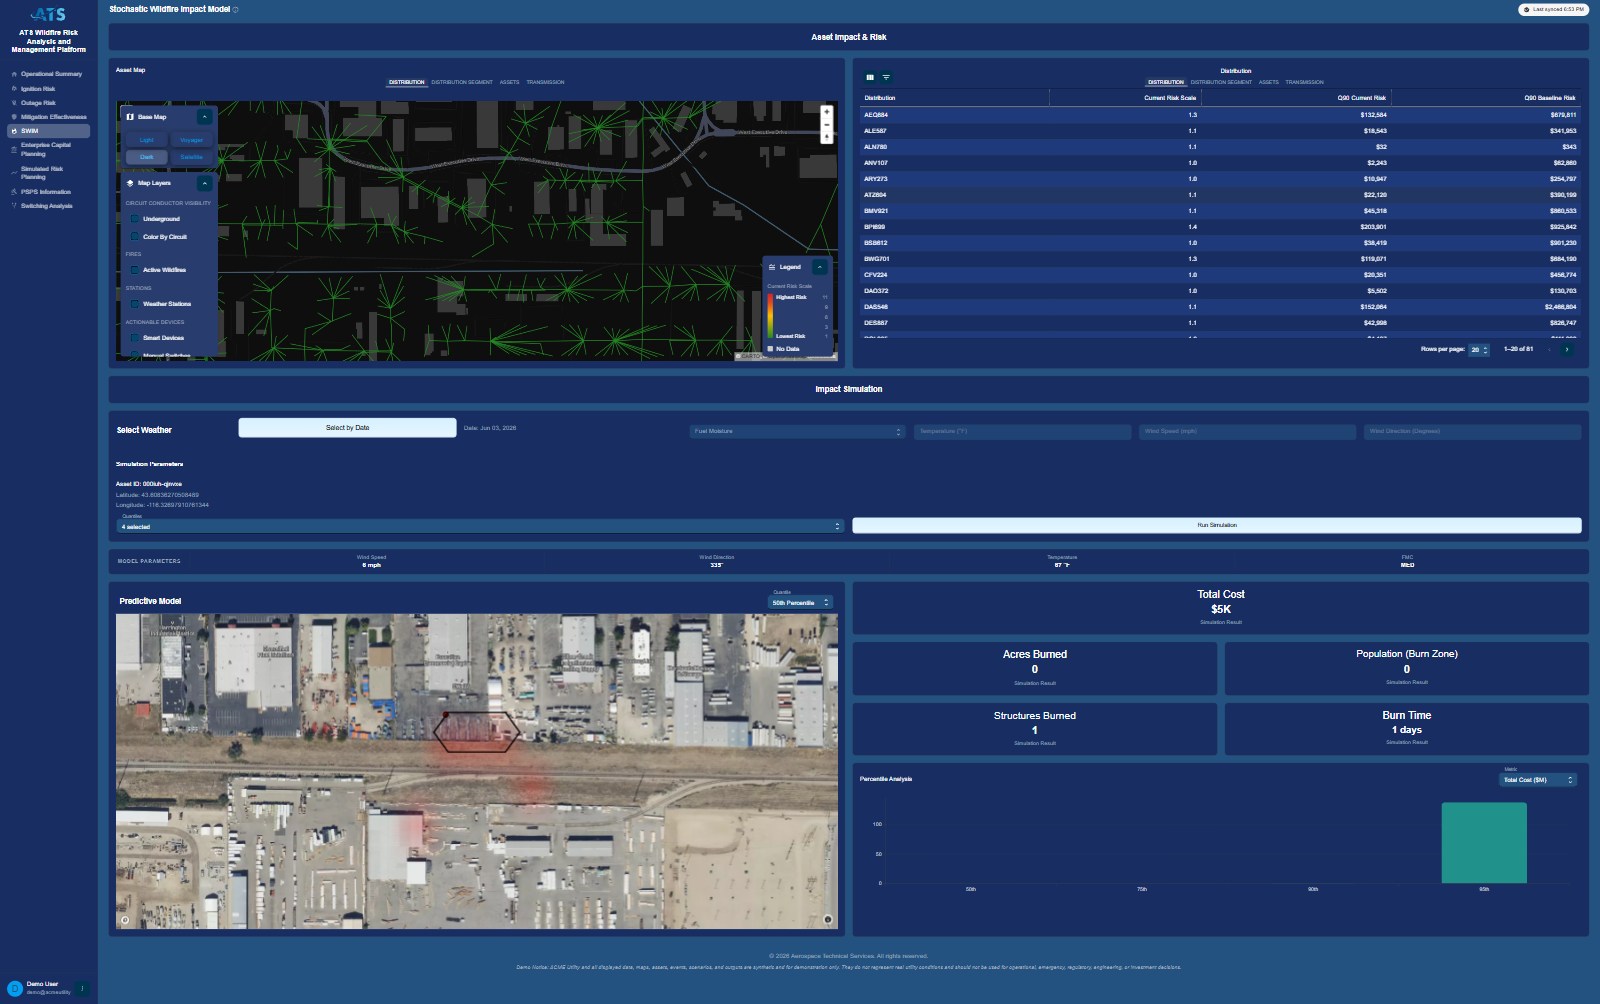
Task: Open the Ignition Risk sidebar item
Action: (x=37, y=89)
